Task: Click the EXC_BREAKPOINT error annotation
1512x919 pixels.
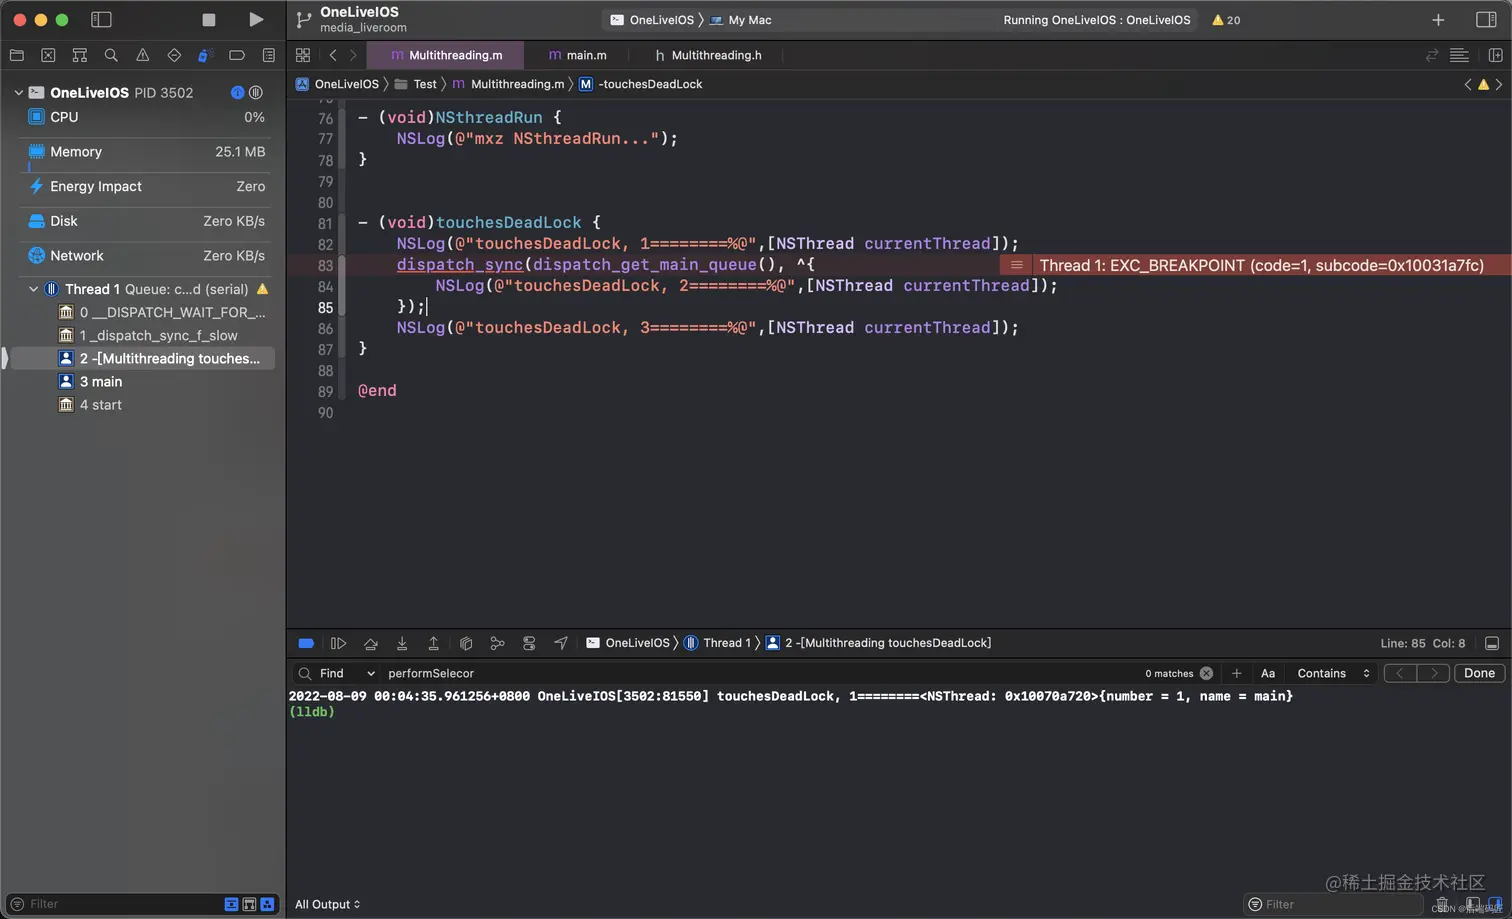Action: (x=1256, y=265)
